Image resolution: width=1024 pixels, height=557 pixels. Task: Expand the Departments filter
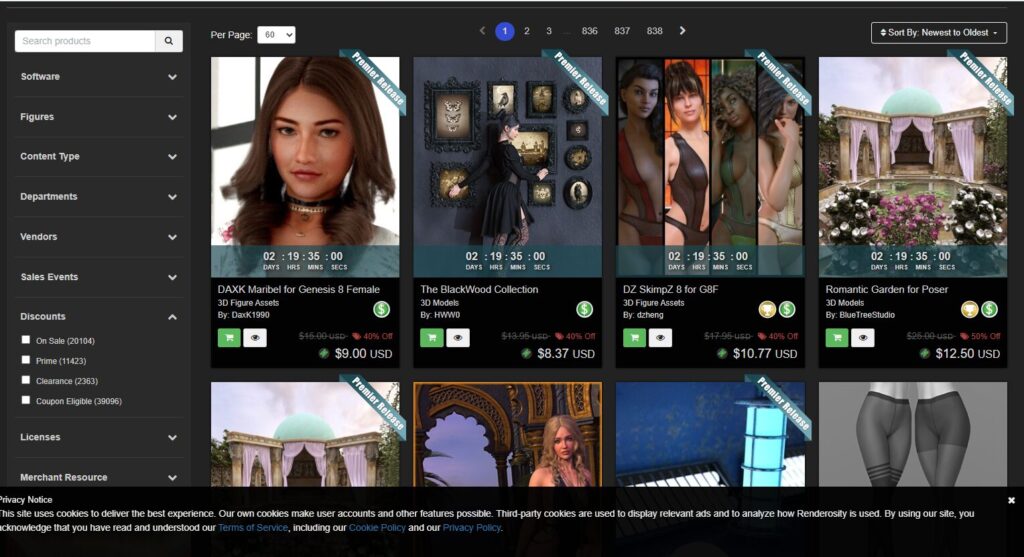pyautogui.click(x=99, y=197)
